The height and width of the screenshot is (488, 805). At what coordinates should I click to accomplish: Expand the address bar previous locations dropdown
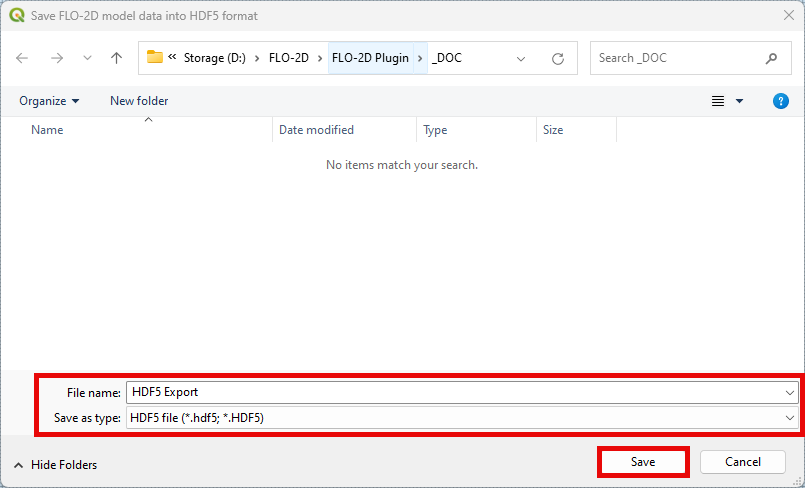[x=520, y=58]
